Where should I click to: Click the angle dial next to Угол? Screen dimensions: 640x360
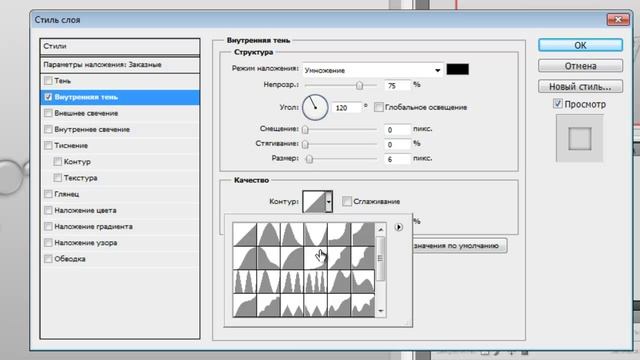[x=315, y=107]
